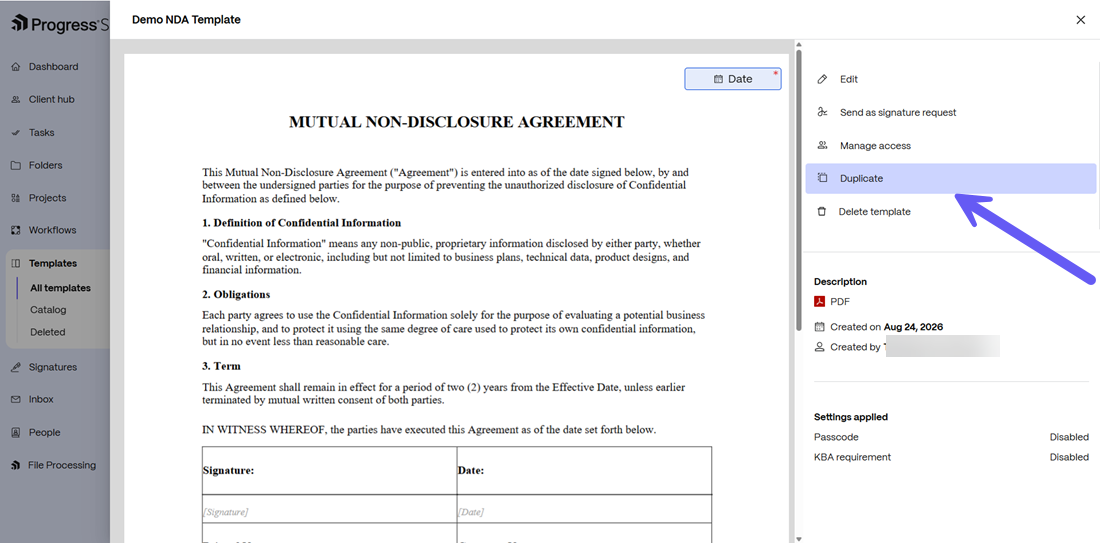1100x543 pixels.
Task: Choose Send as signature request
Action: [951, 112]
